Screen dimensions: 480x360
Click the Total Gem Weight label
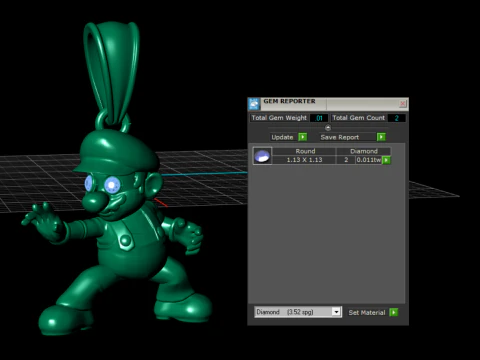[279, 118]
